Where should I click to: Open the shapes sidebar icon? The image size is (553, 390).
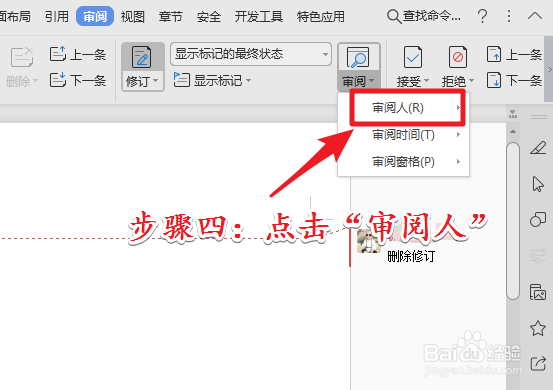coord(538,219)
